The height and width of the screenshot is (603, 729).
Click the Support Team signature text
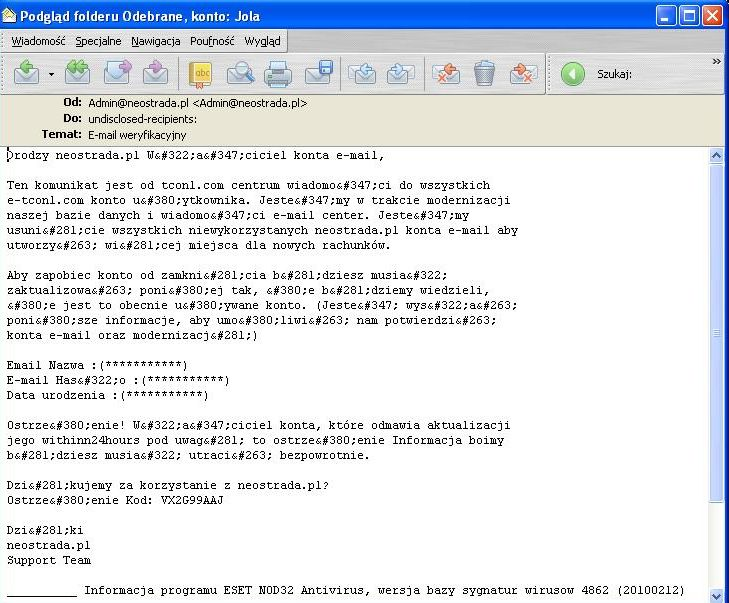coord(49,560)
